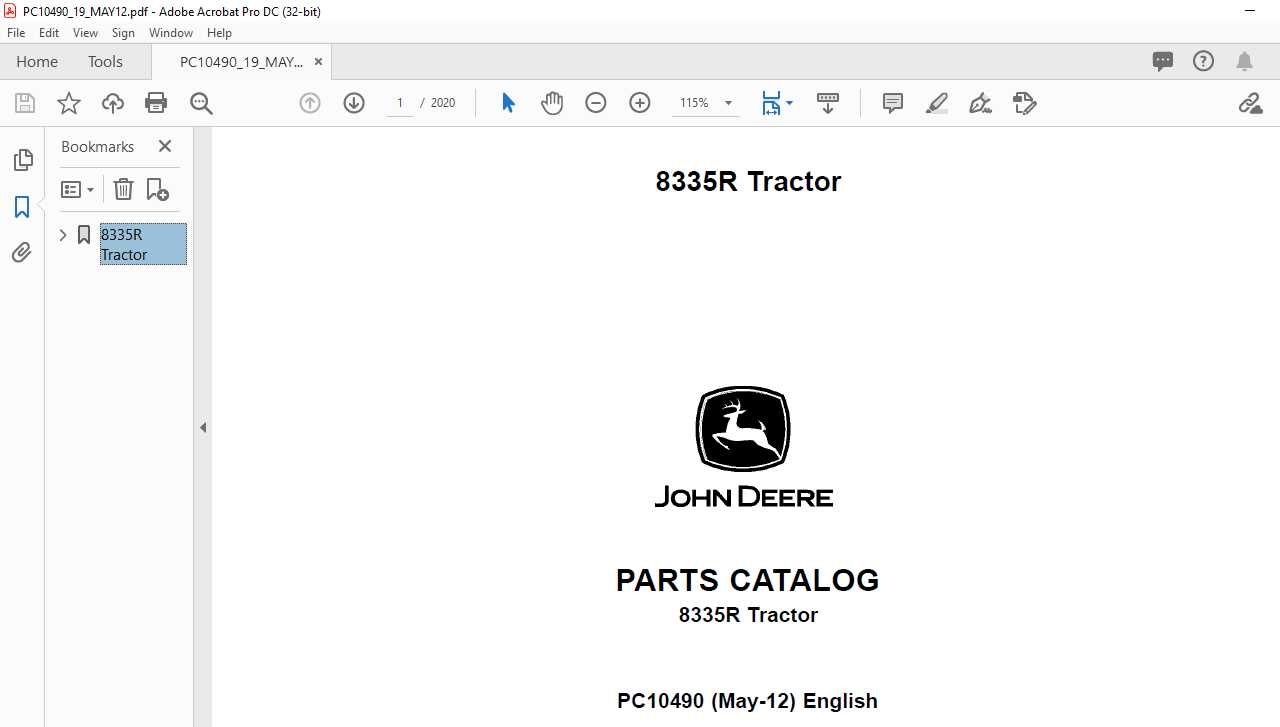Click the John Deere logo image
Screen dimensions: 1280x727
tap(743, 447)
